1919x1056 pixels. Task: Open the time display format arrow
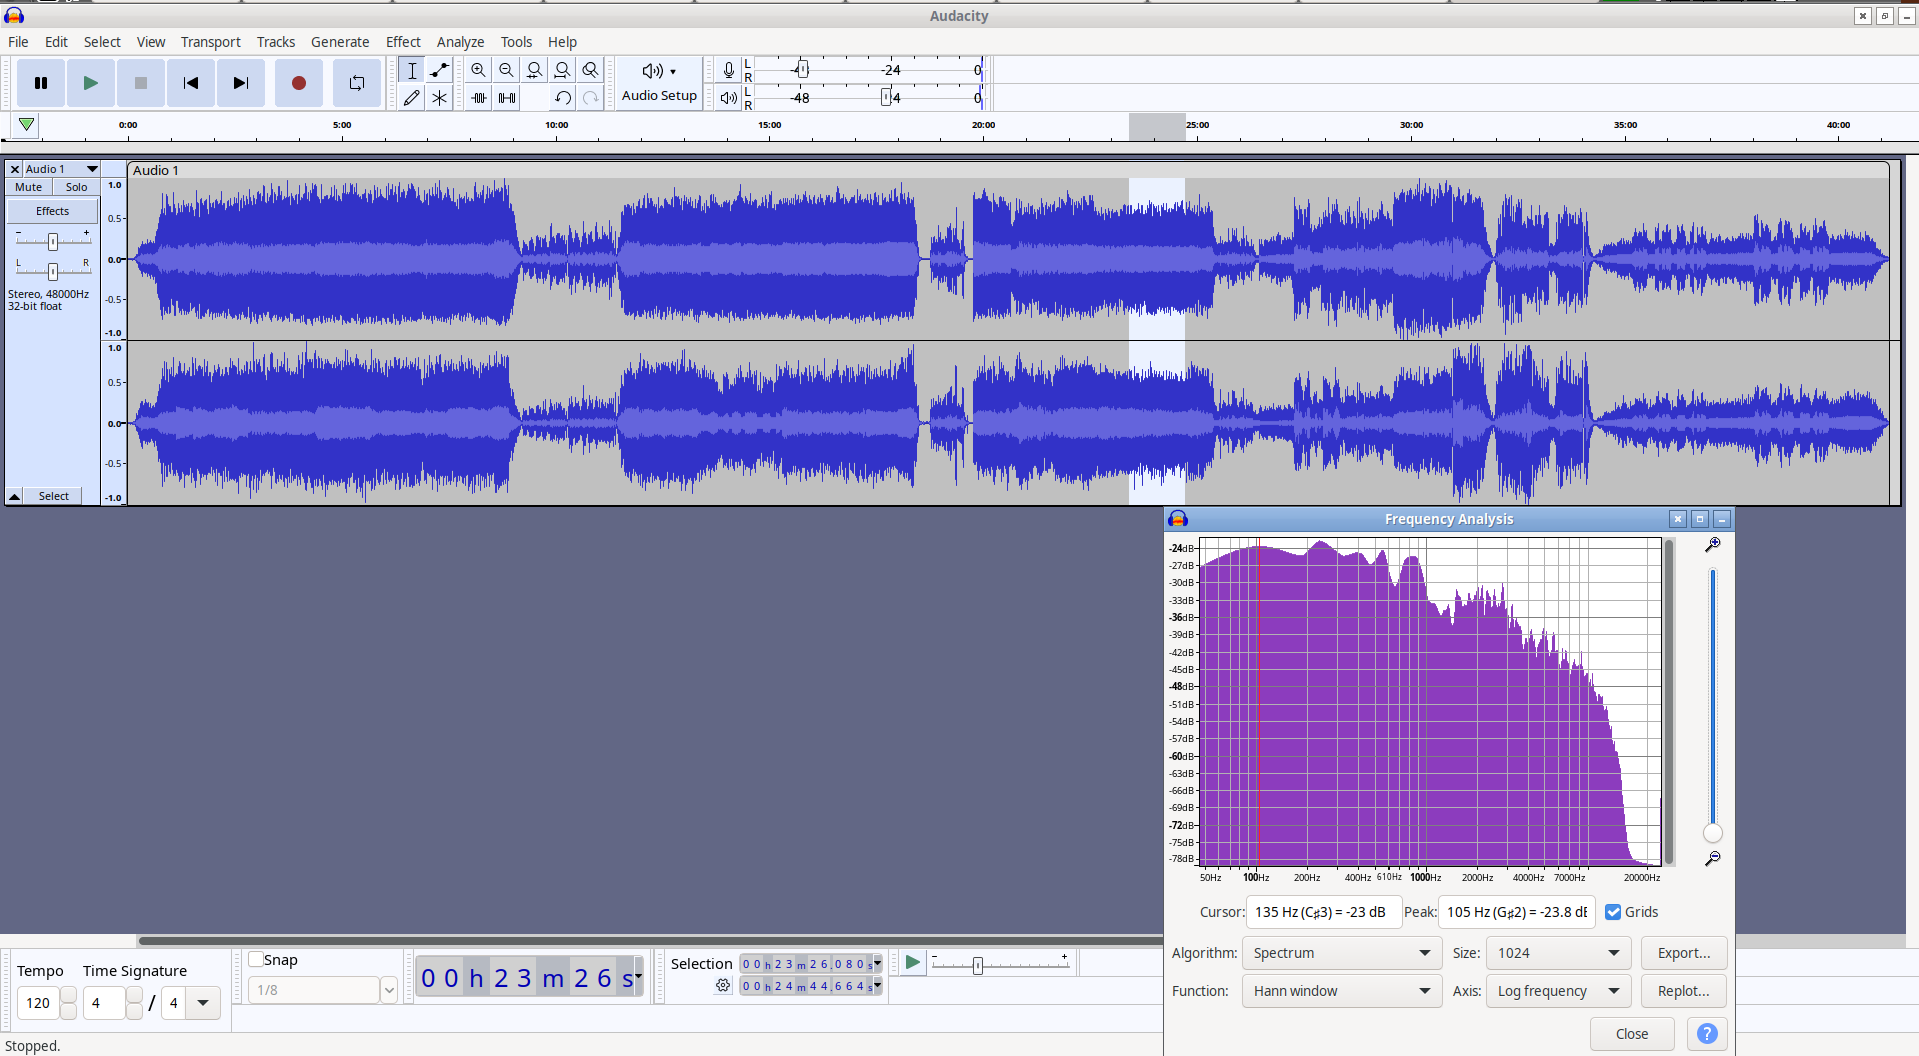(x=638, y=977)
